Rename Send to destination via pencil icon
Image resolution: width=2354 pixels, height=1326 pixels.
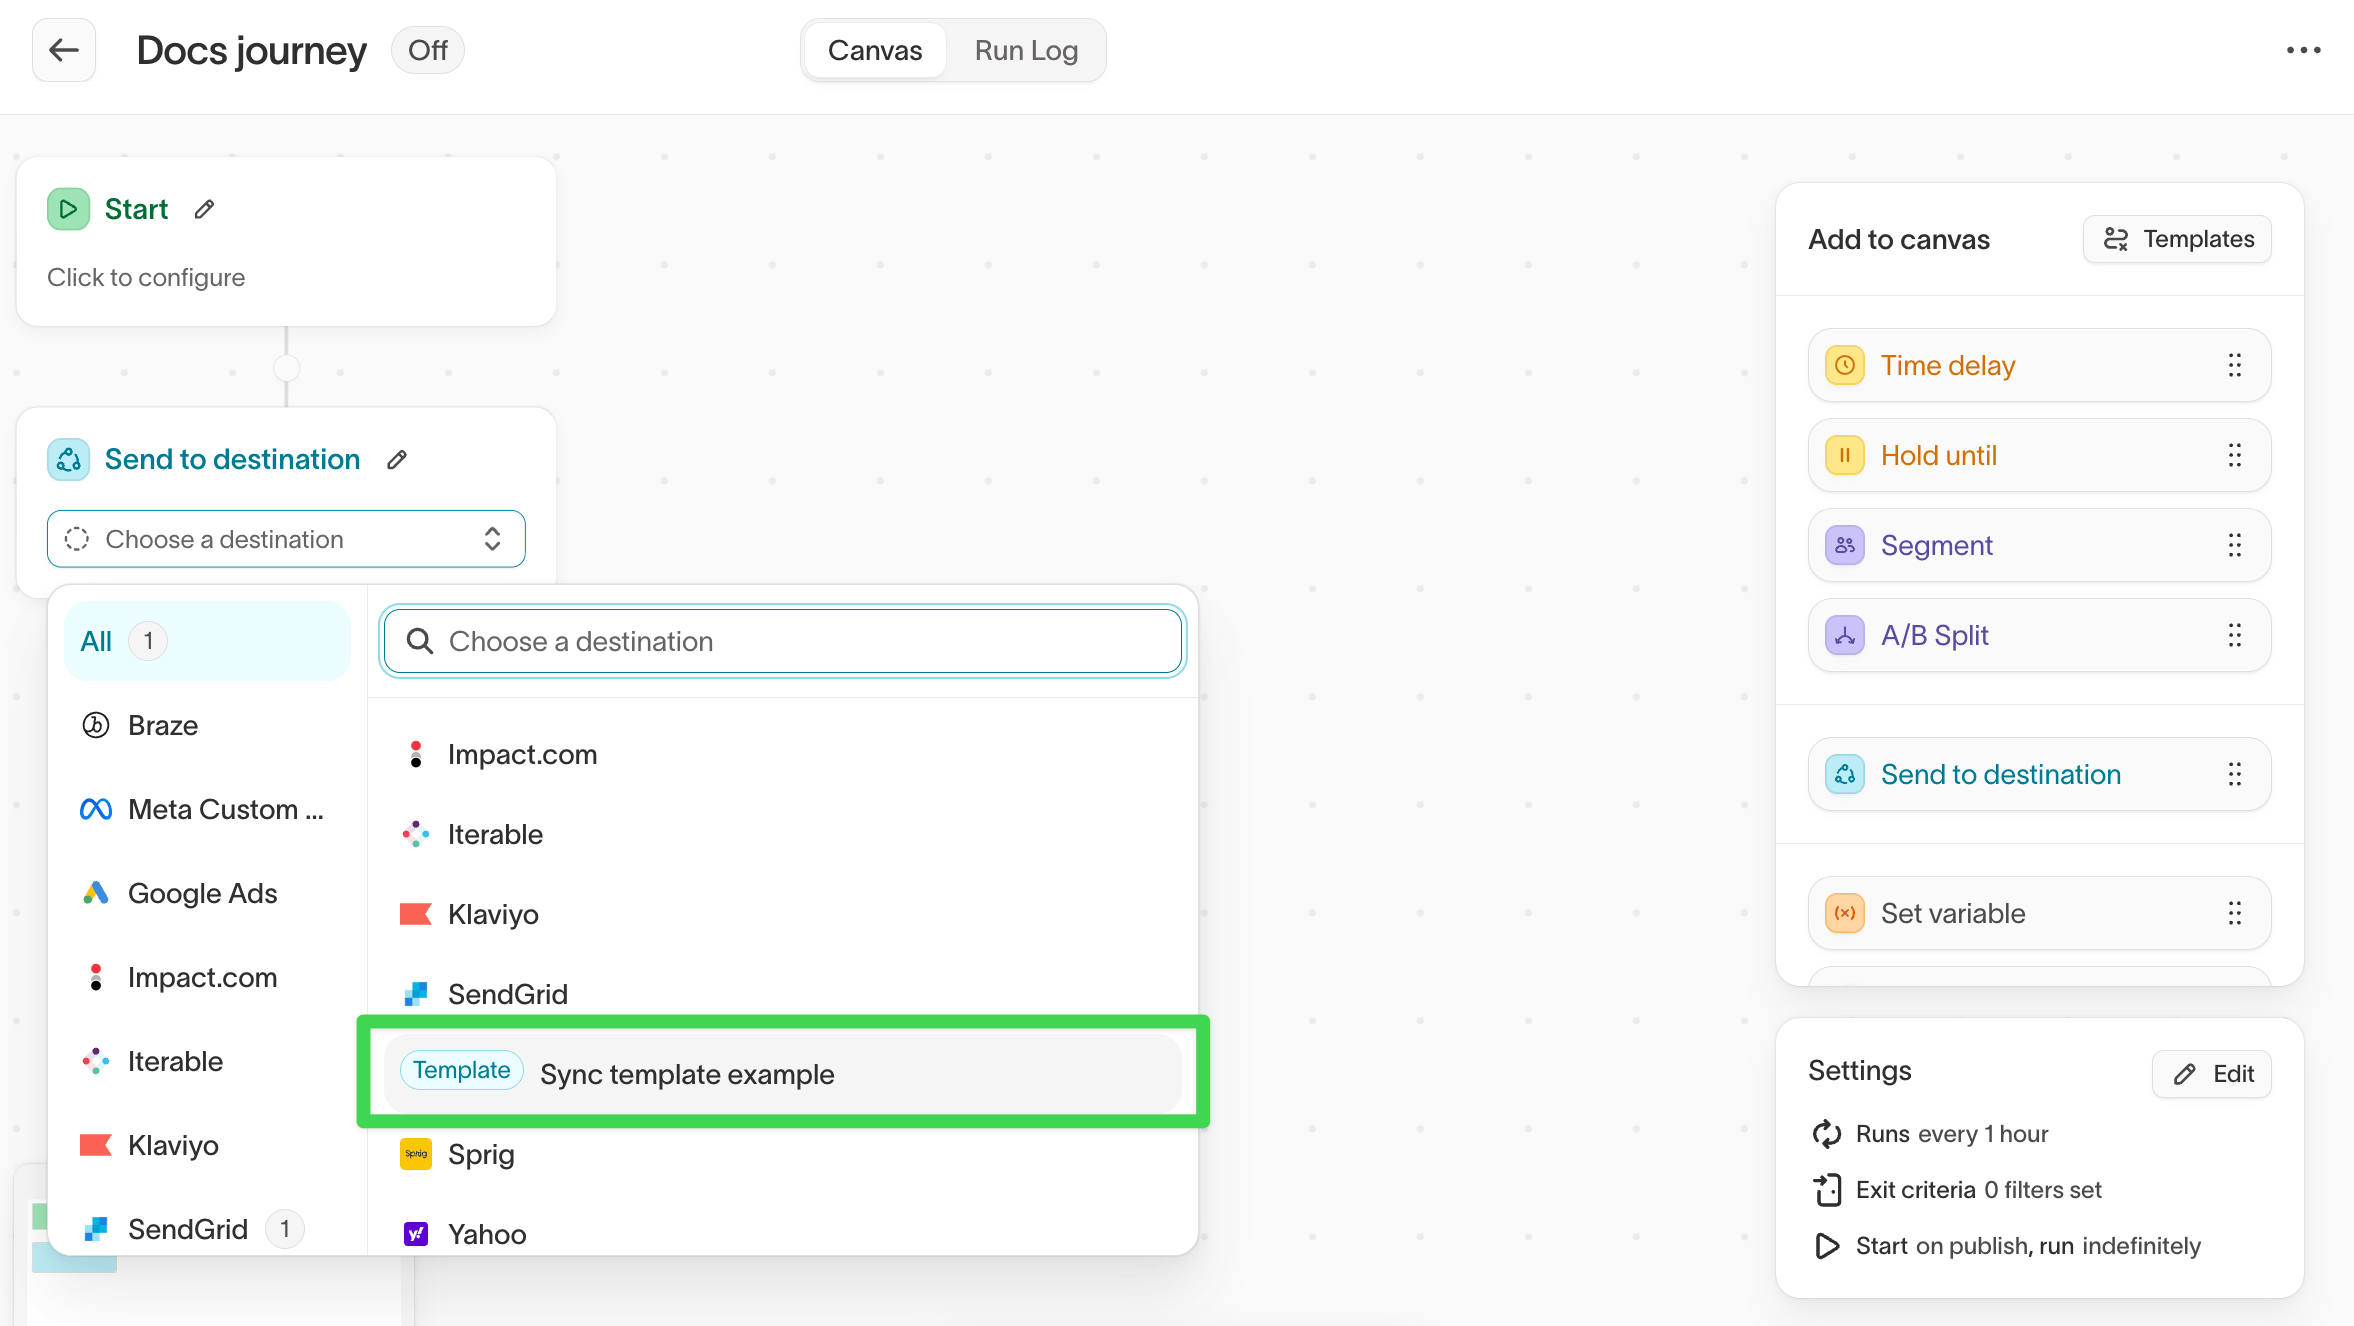tap(397, 459)
